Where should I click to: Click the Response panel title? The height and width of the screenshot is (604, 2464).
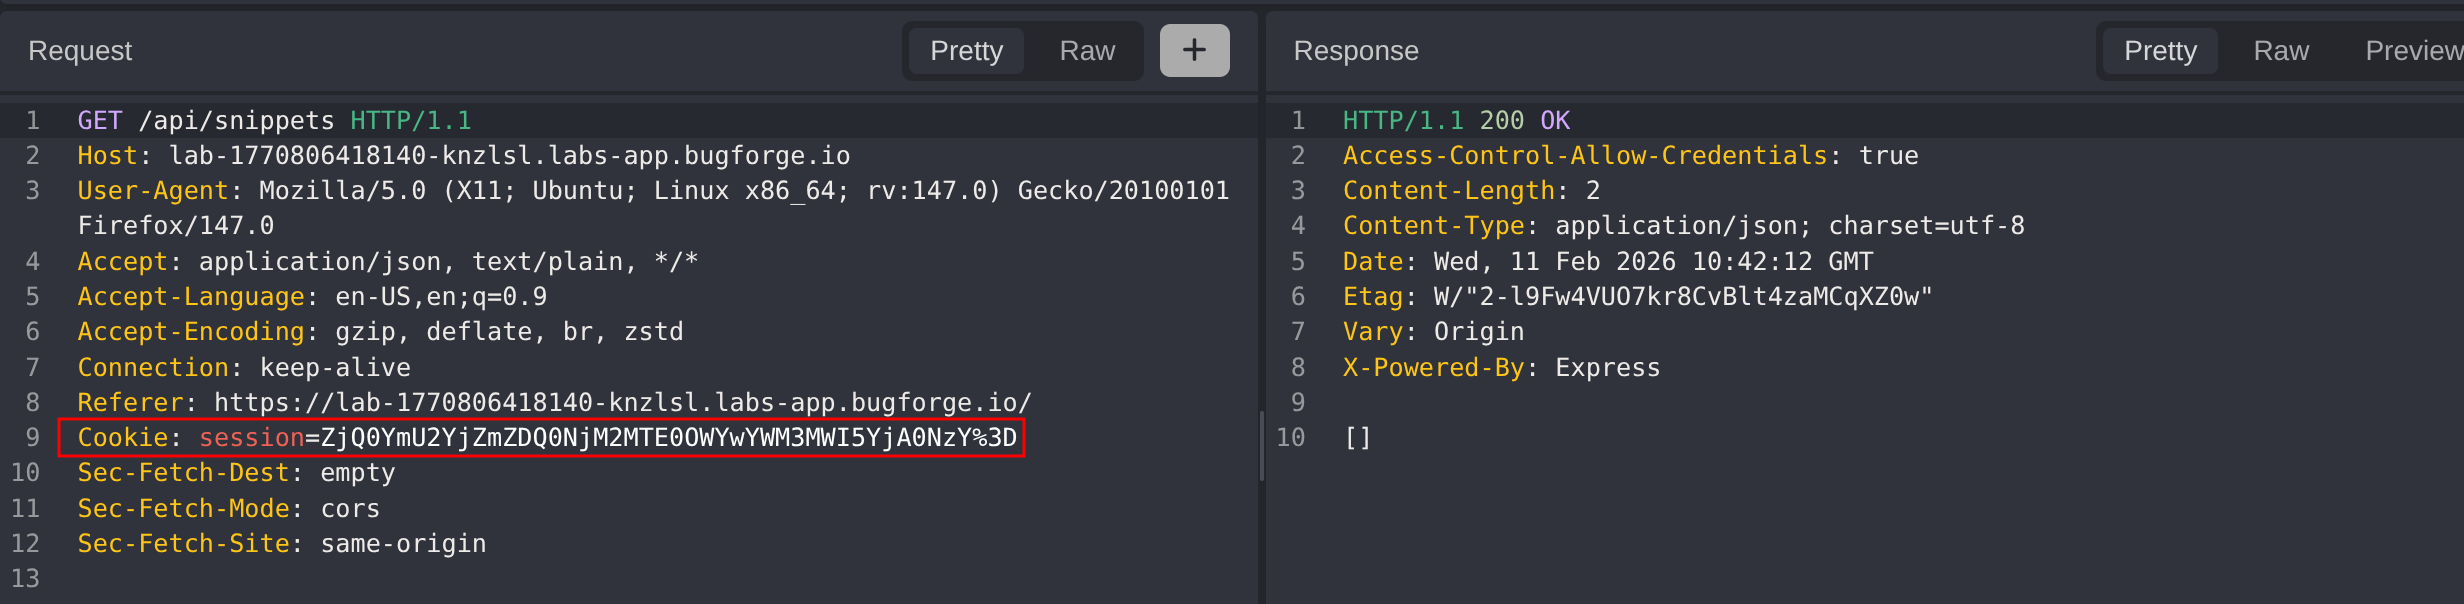pyautogui.click(x=1355, y=51)
